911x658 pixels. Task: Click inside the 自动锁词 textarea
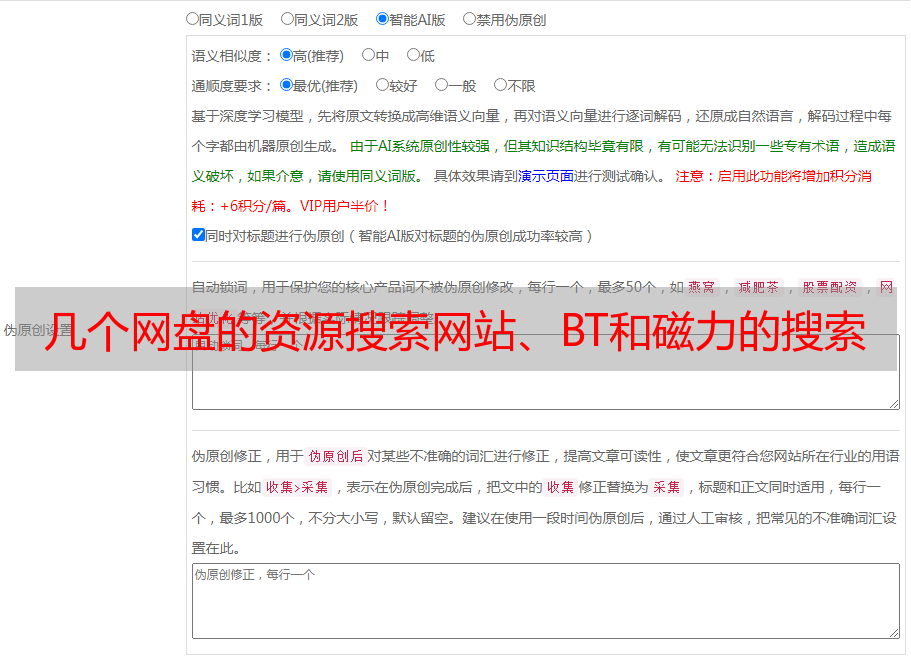click(x=546, y=372)
